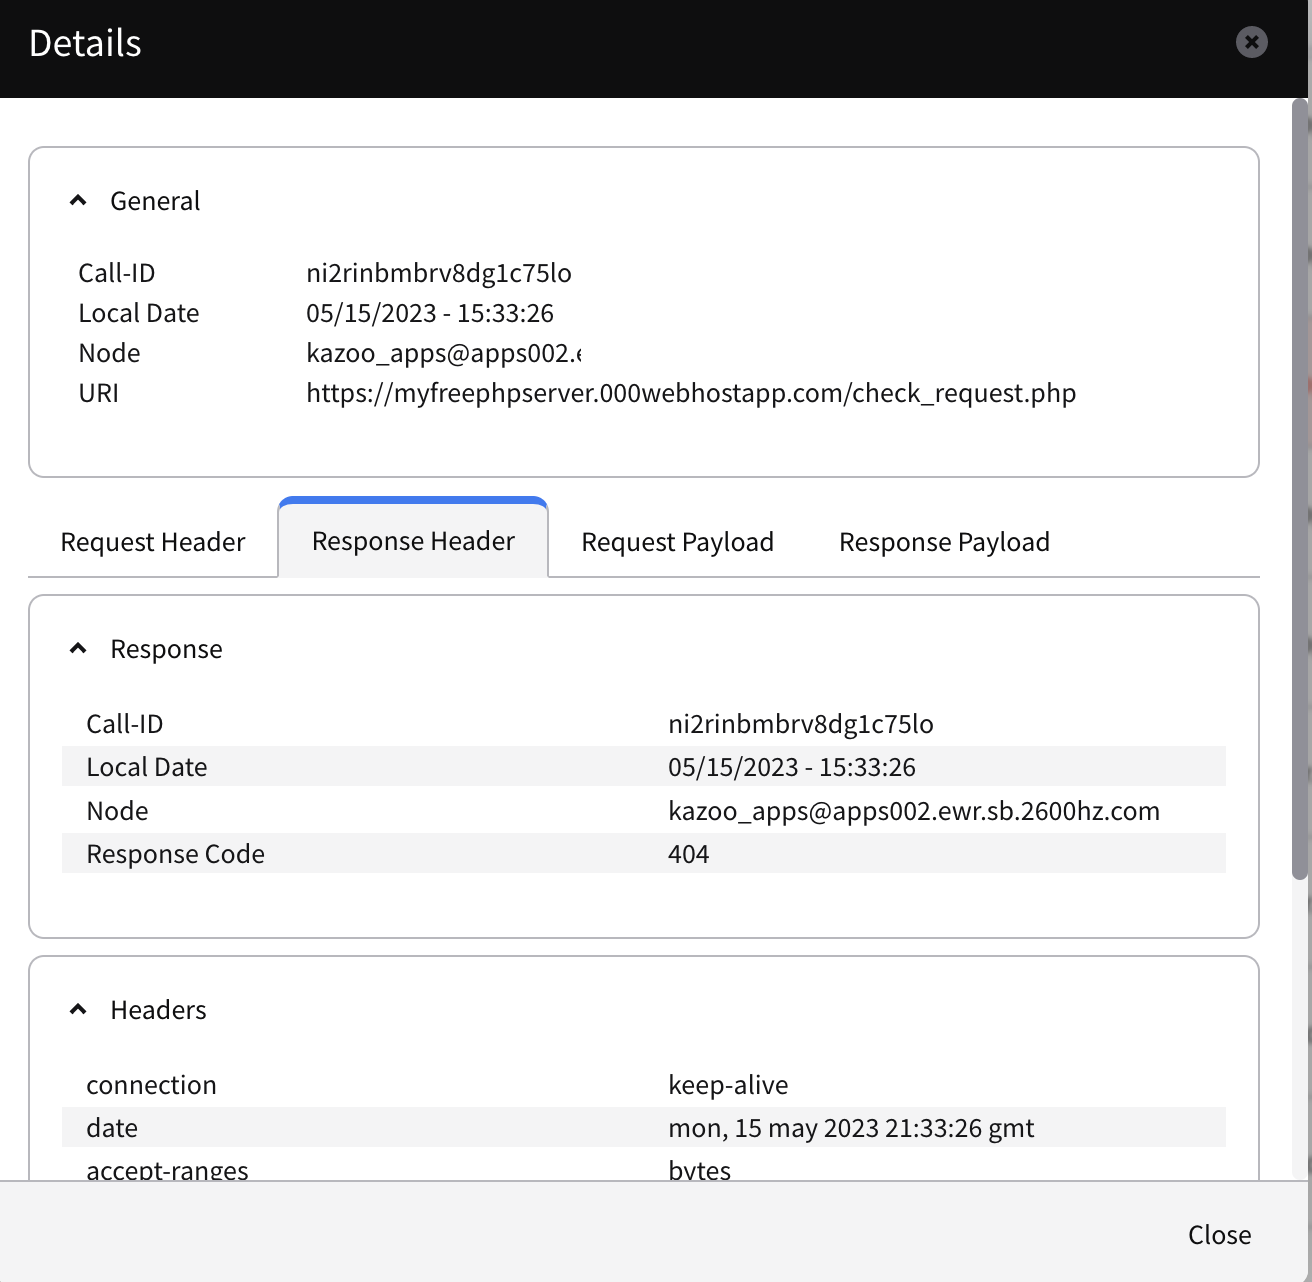Open the Request Payload tab

point(678,542)
